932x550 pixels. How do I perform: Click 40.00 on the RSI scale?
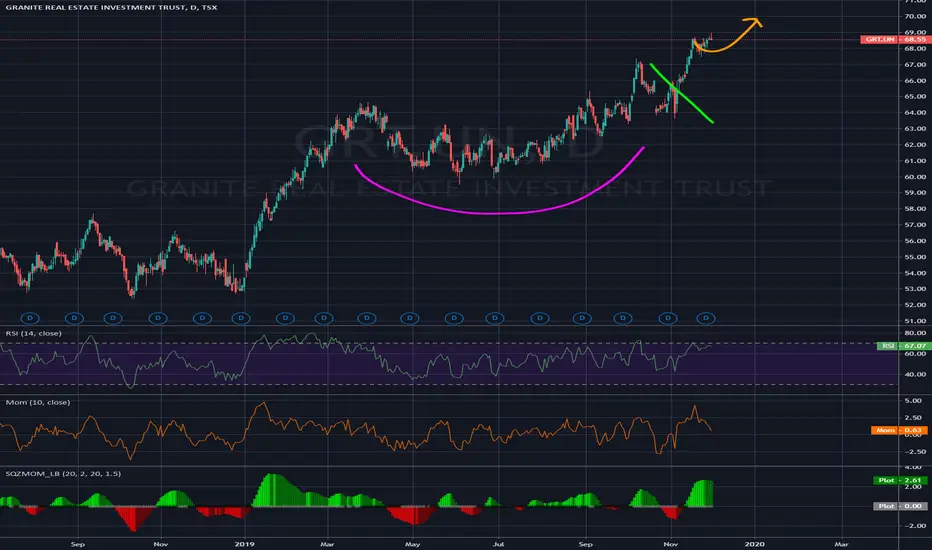click(x=915, y=375)
